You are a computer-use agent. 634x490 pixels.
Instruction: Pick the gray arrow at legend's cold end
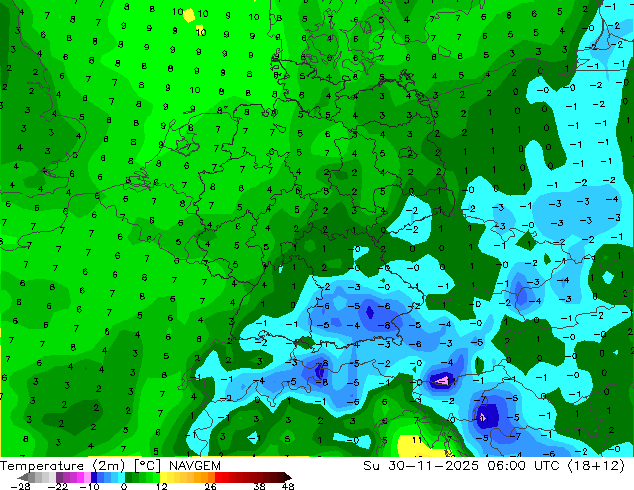(23, 477)
